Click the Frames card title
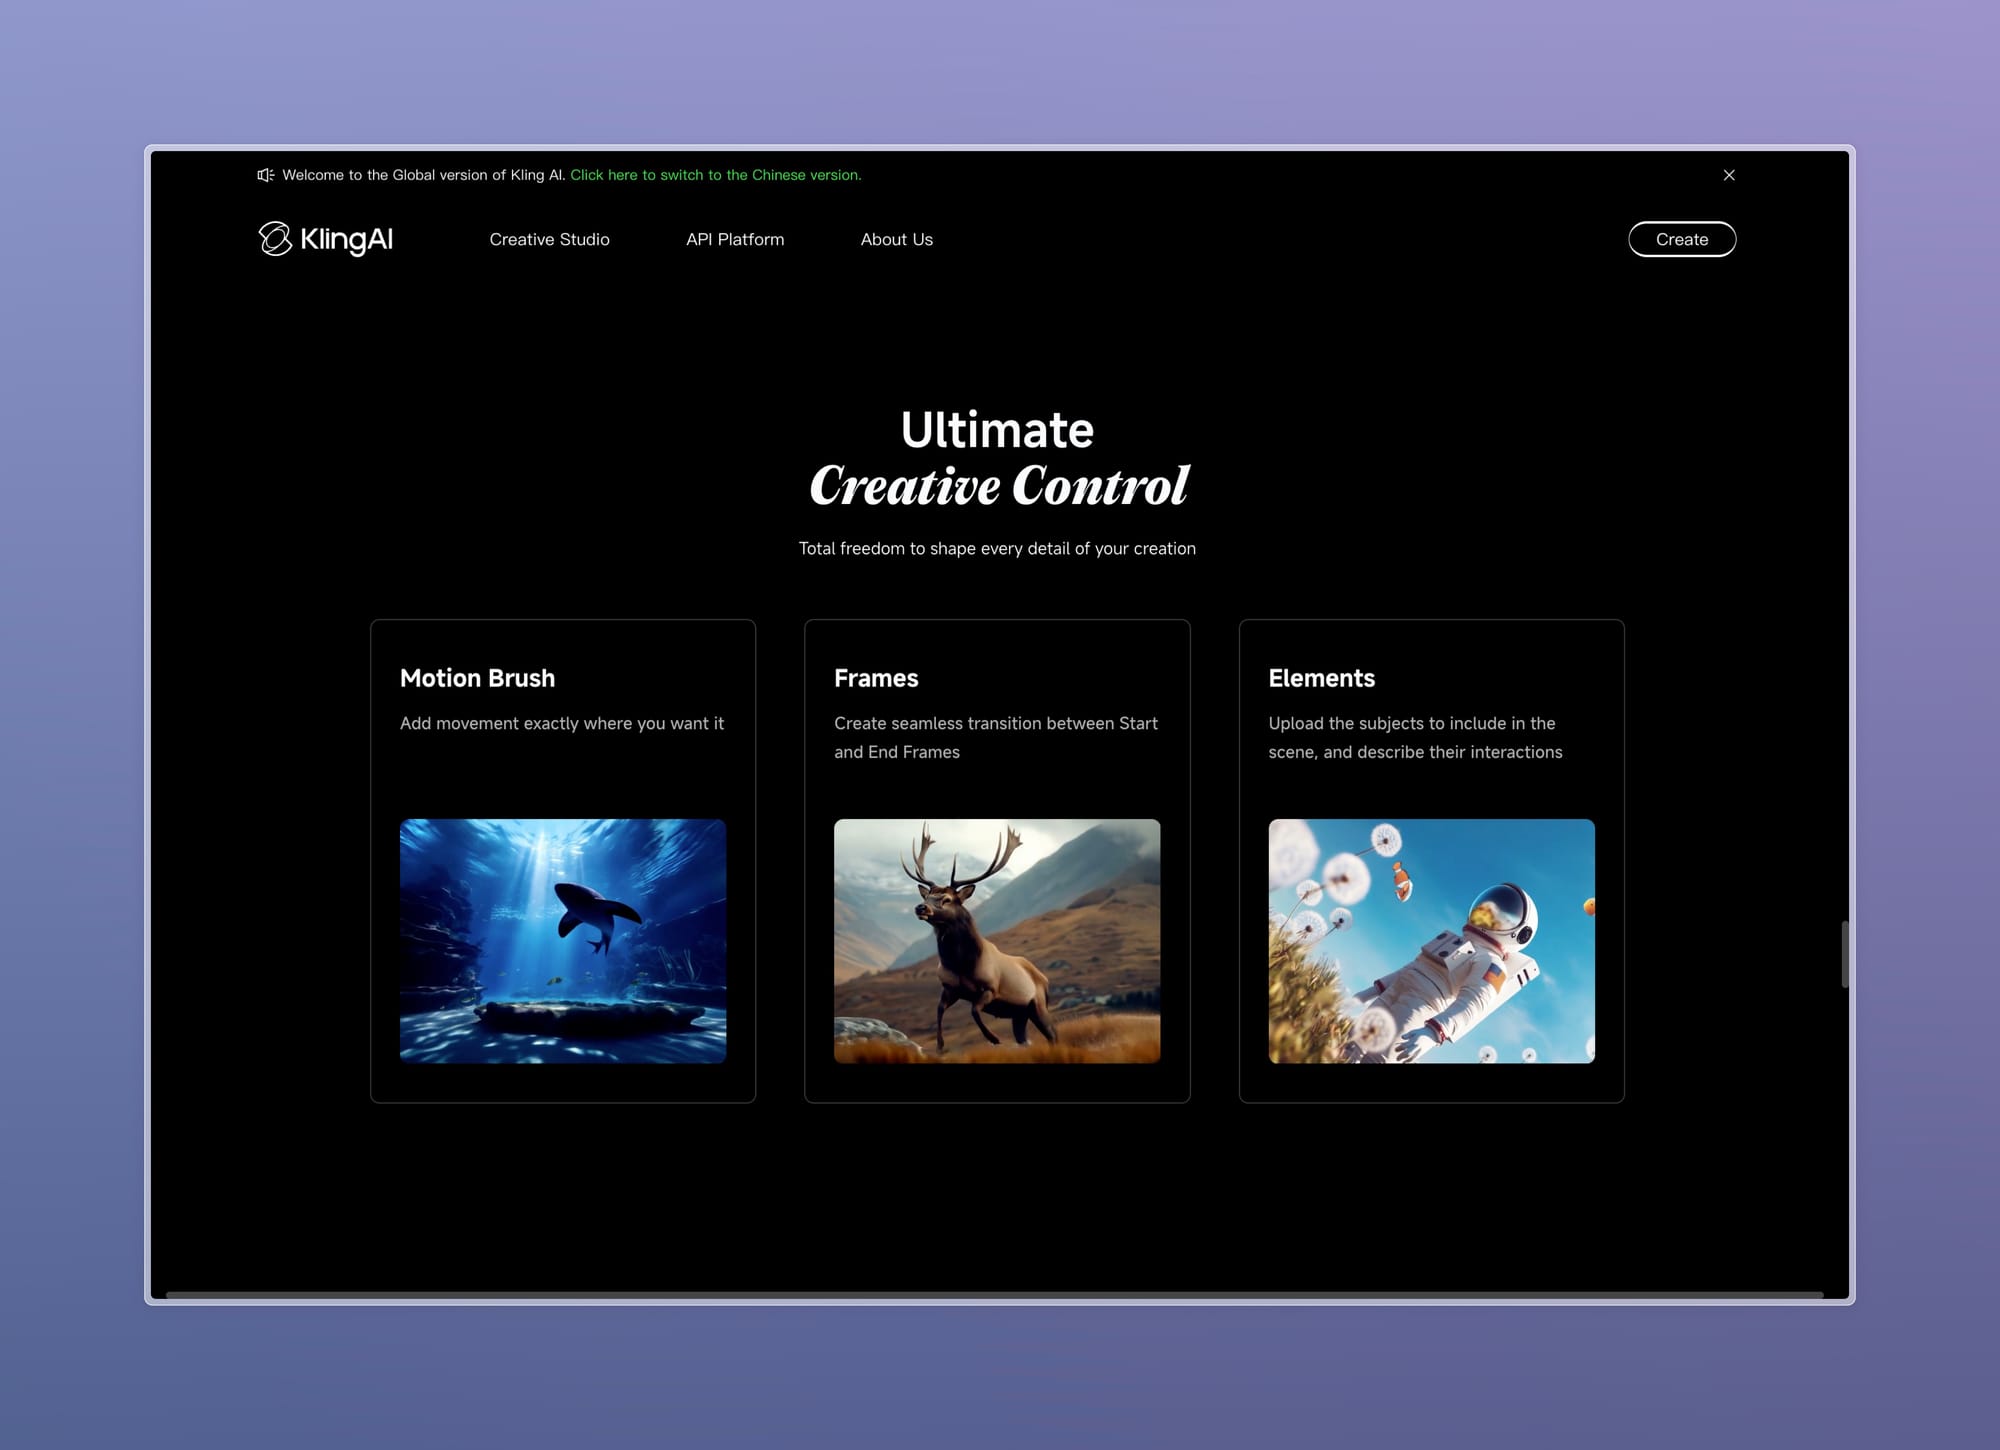The height and width of the screenshot is (1450, 2000). [x=876, y=678]
